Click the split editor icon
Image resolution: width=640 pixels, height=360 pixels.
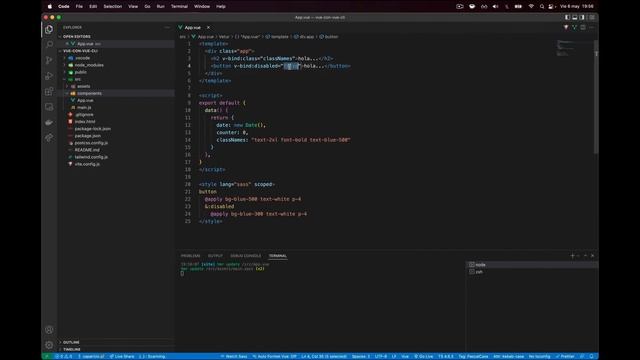click(583, 27)
